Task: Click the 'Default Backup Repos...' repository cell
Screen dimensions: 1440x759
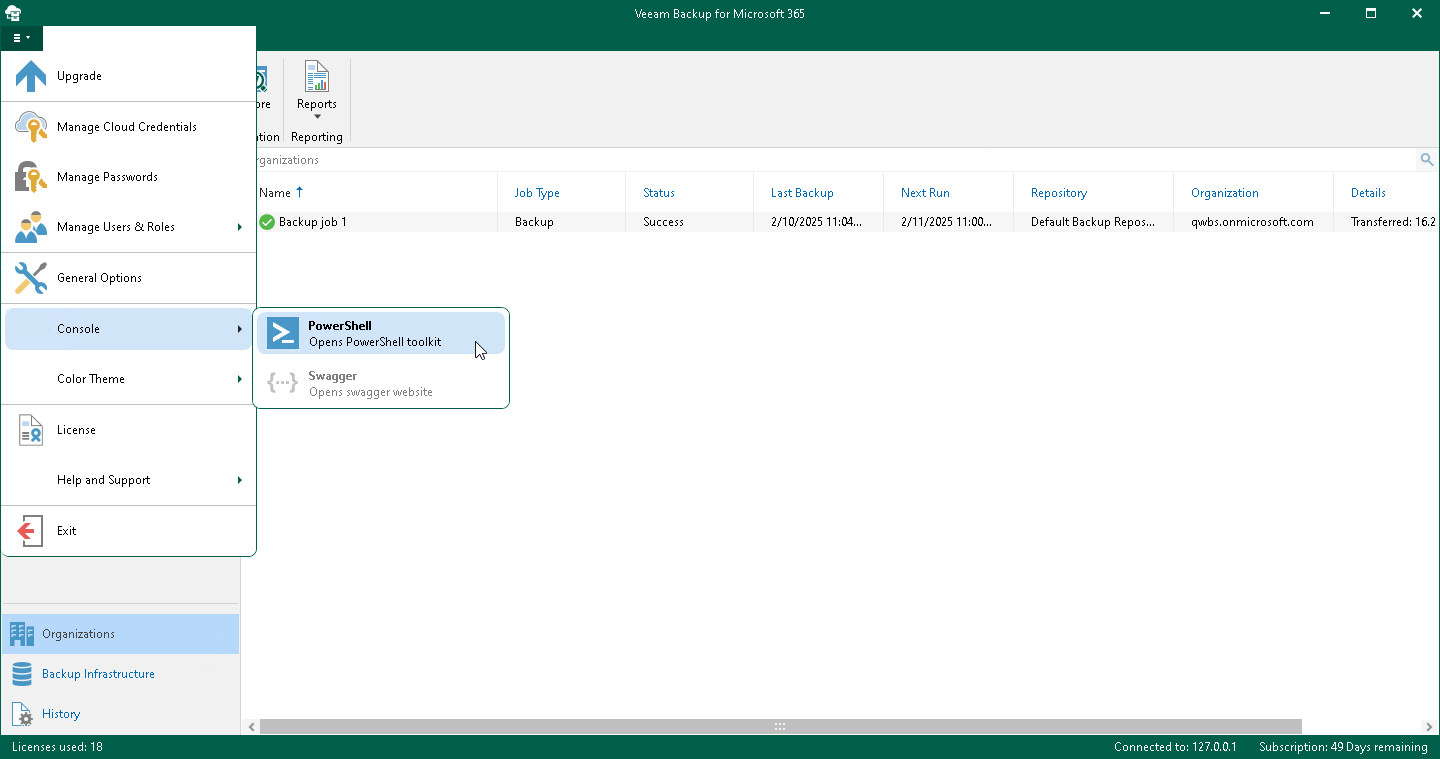Action: click(x=1093, y=222)
